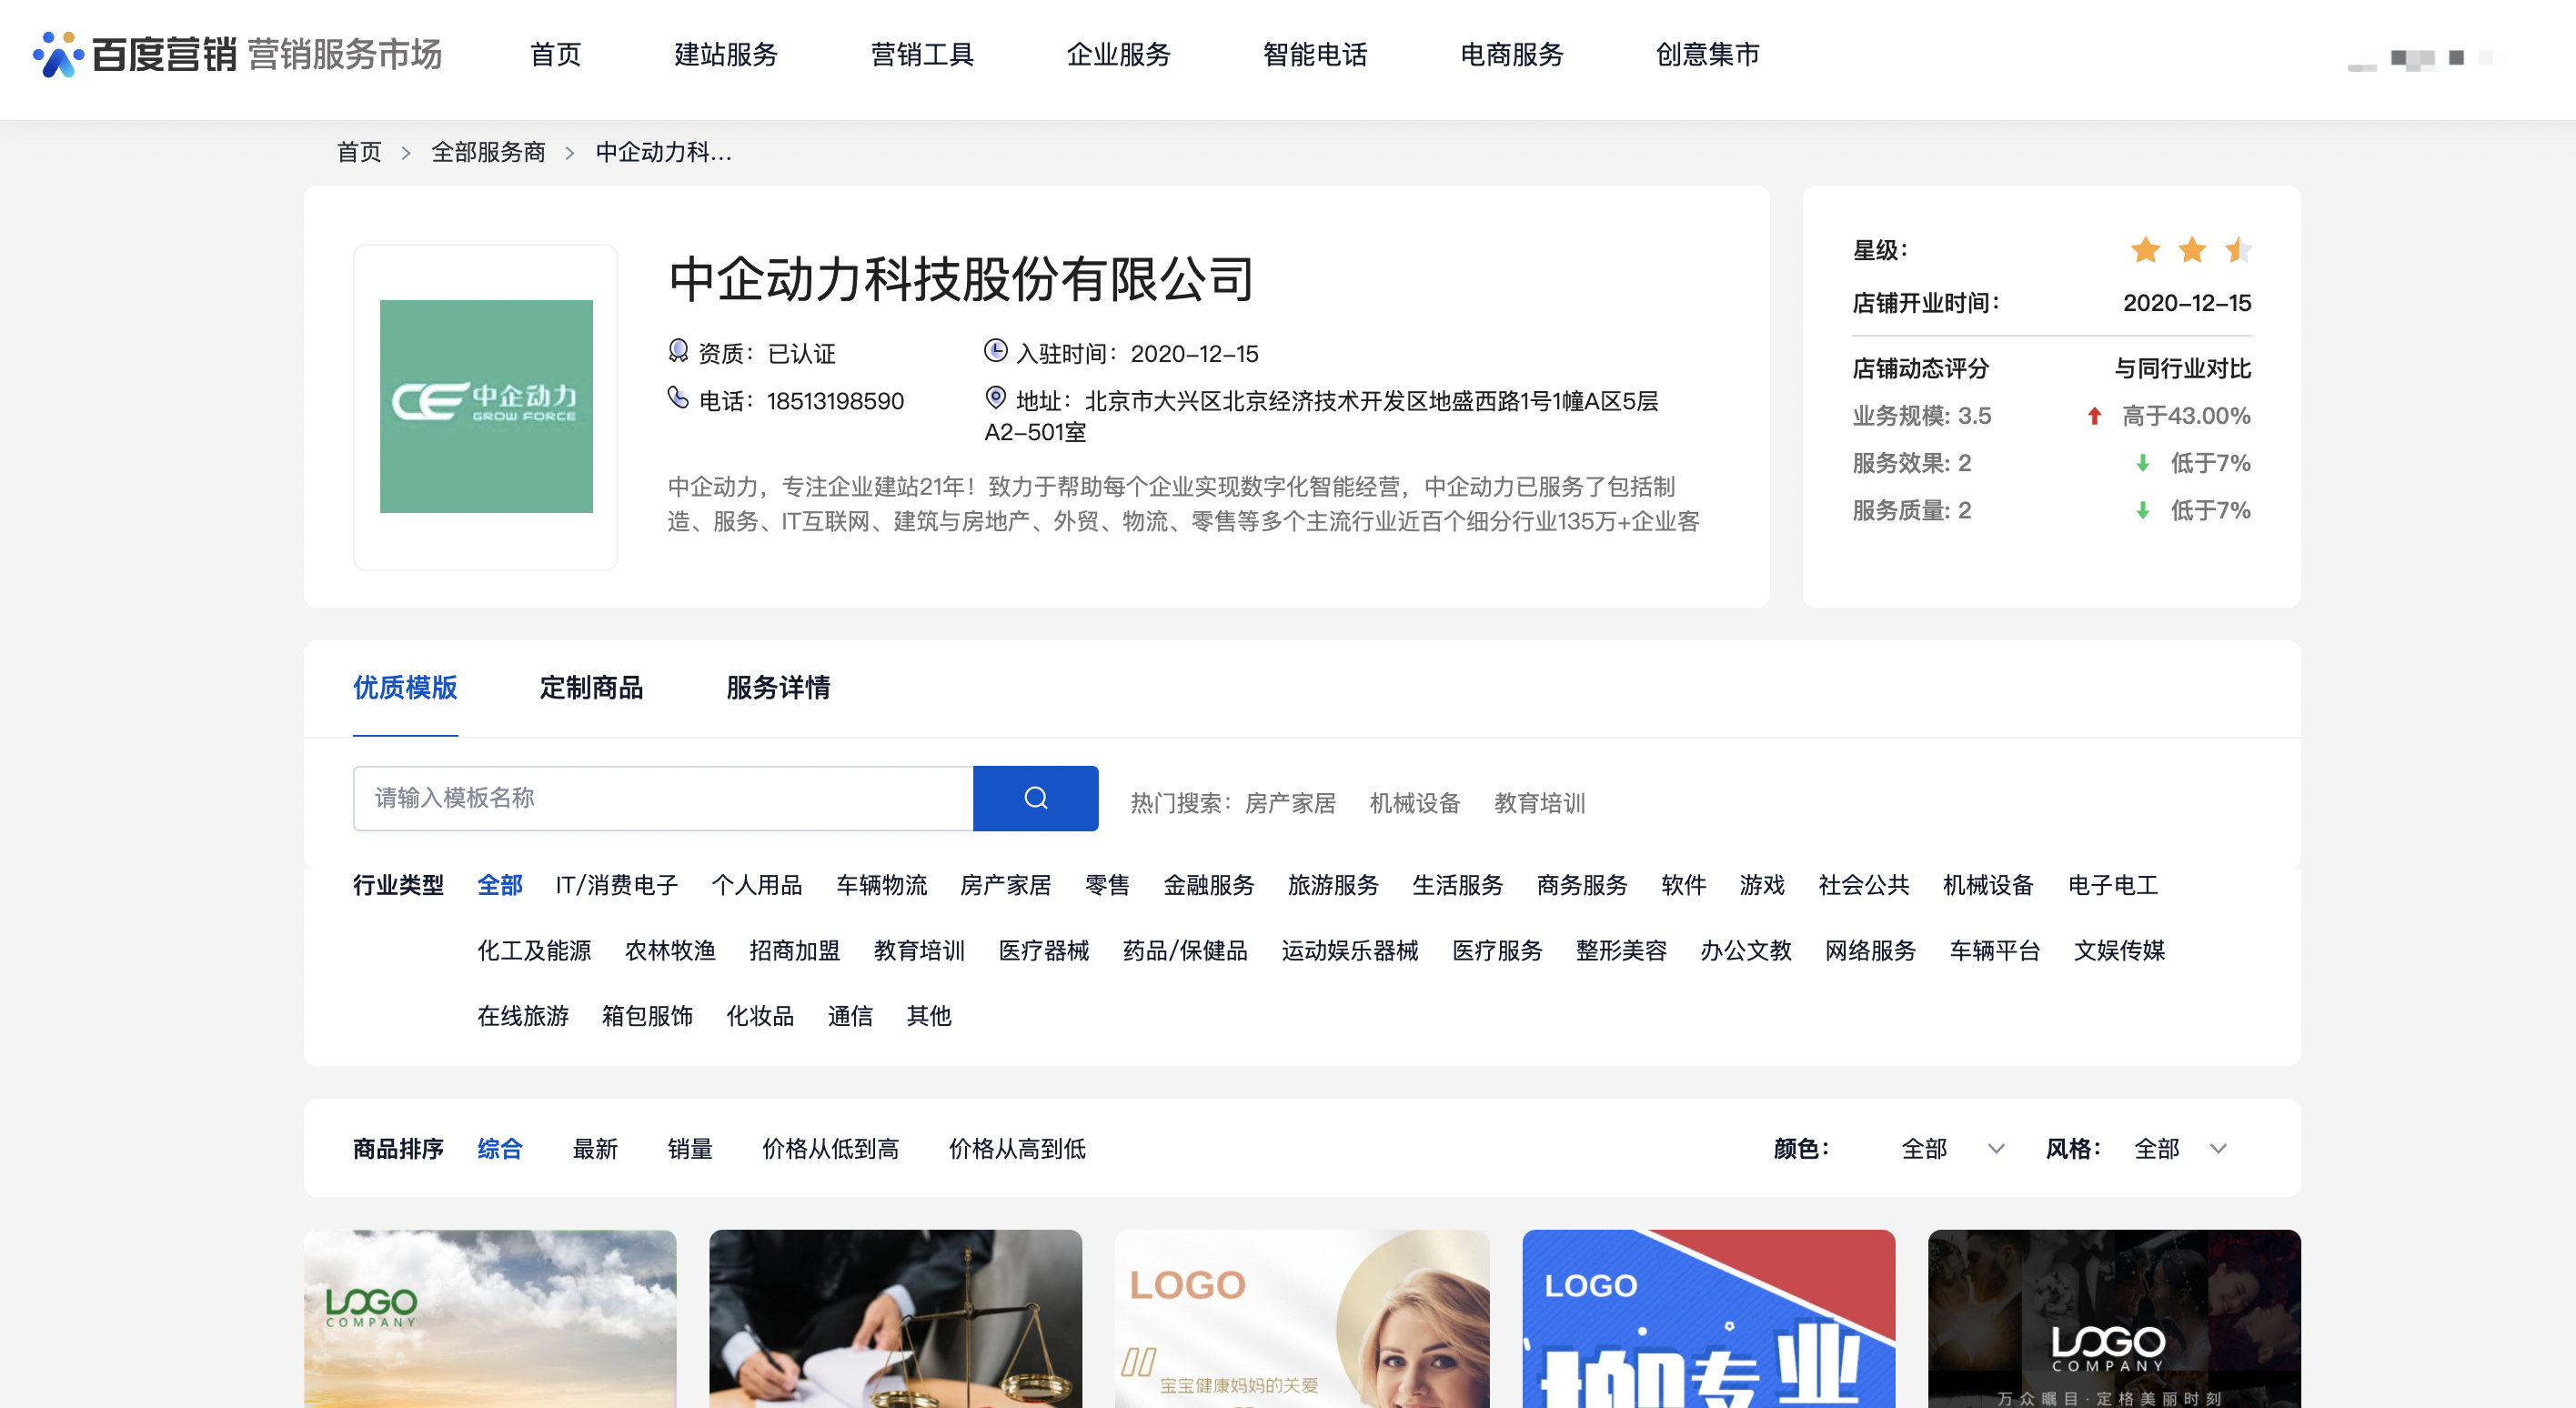Click the phone icon beside 电话
The height and width of the screenshot is (1408, 2576).
[678, 399]
